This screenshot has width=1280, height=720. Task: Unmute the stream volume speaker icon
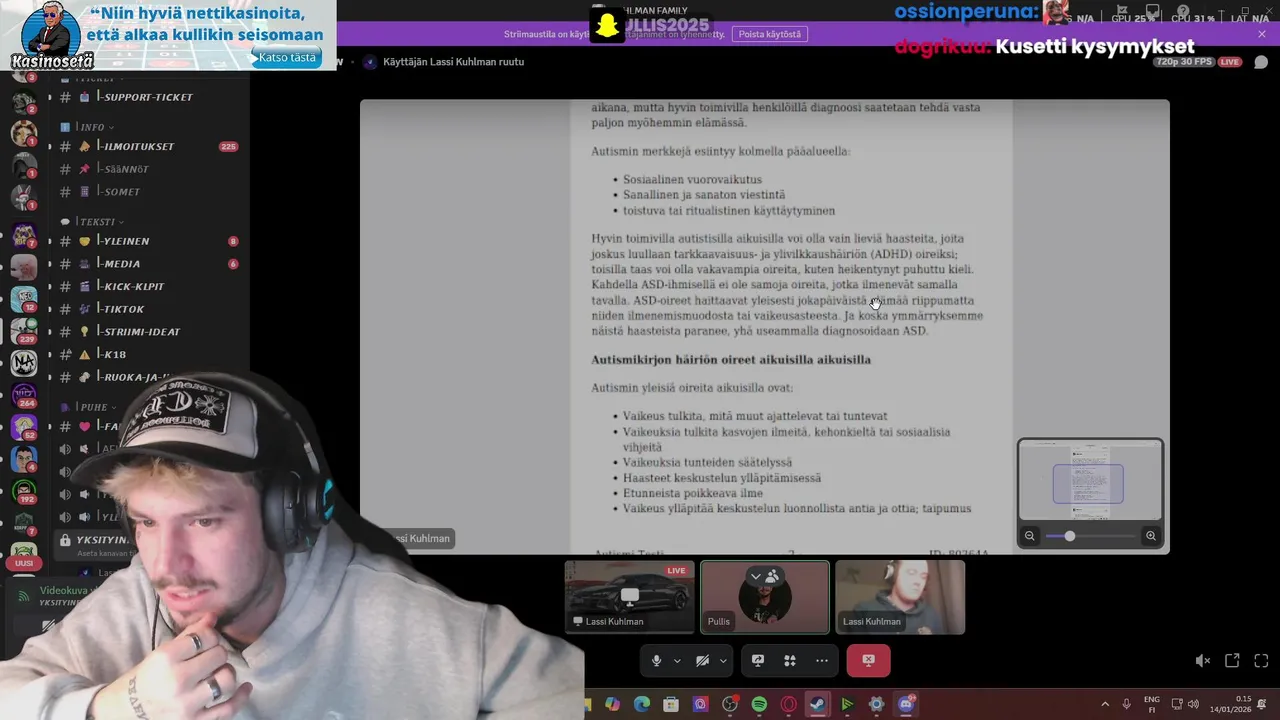pyautogui.click(x=1203, y=661)
